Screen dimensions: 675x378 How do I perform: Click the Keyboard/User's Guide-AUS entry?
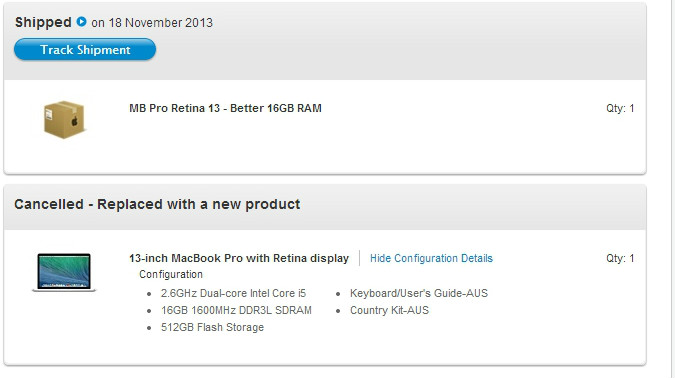[419, 293]
